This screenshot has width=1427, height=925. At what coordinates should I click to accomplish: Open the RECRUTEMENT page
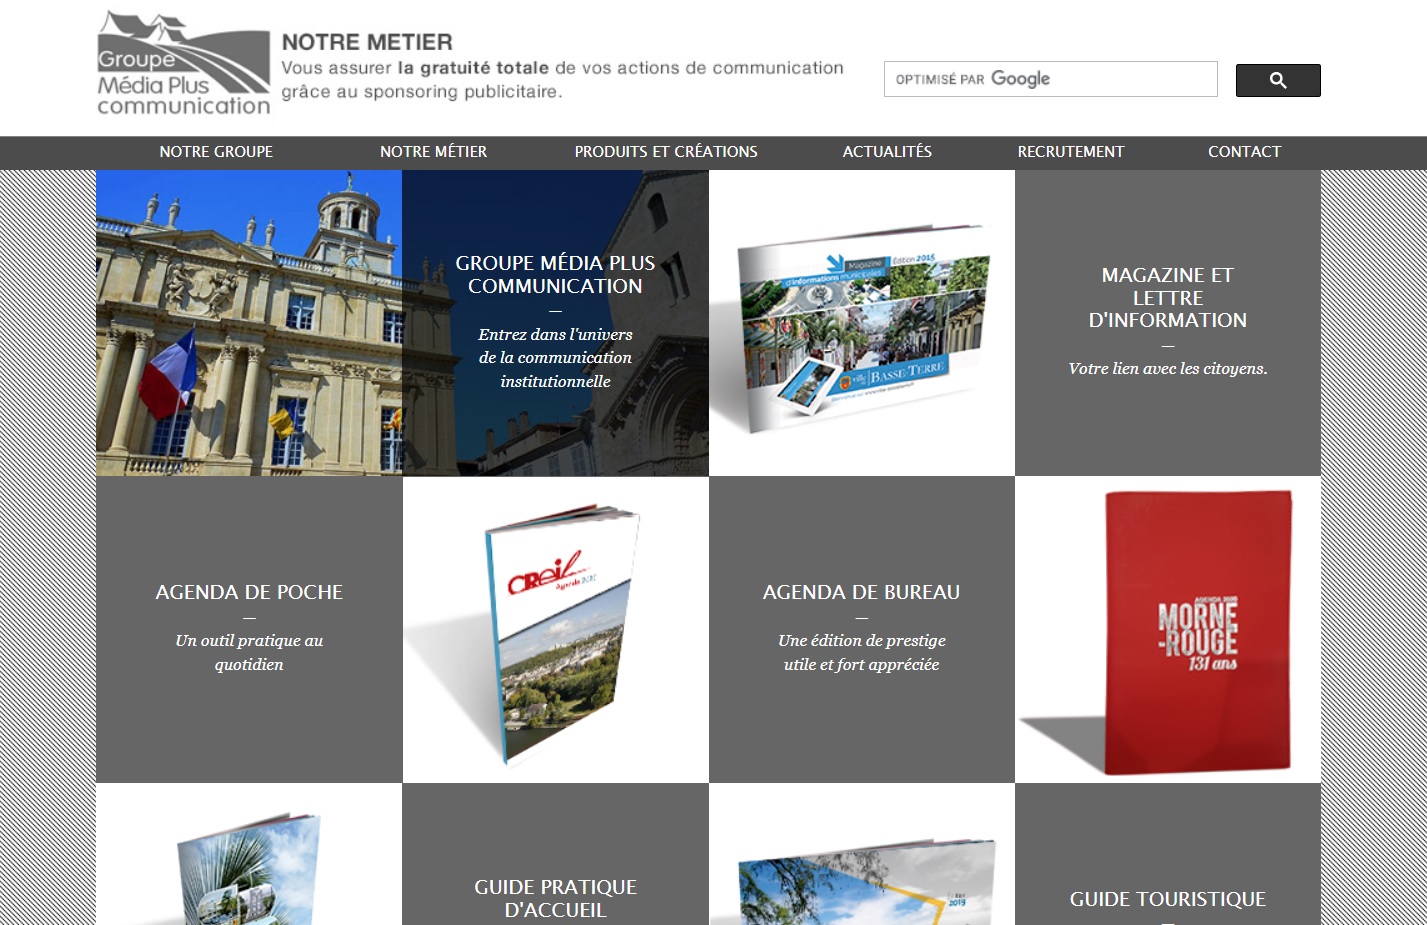point(1071,152)
